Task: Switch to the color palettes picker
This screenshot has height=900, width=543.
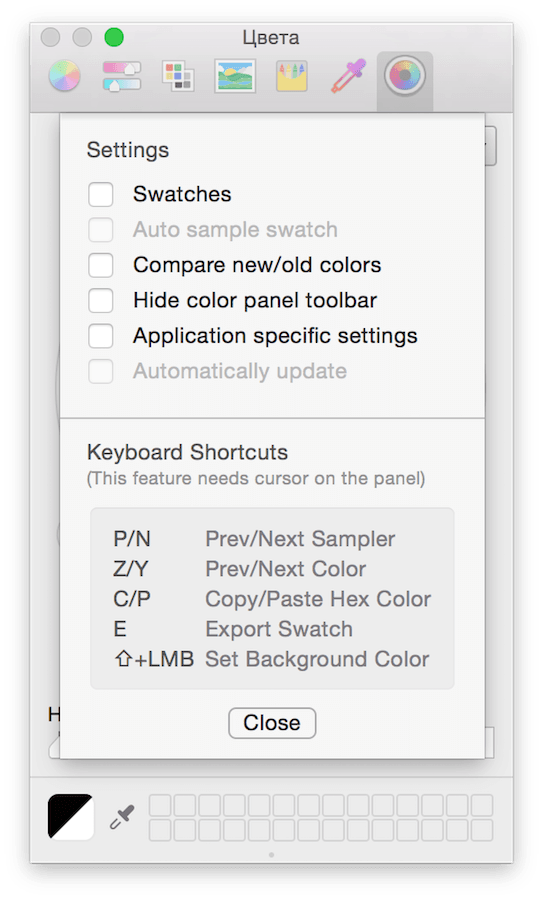Action: pos(178,76)
